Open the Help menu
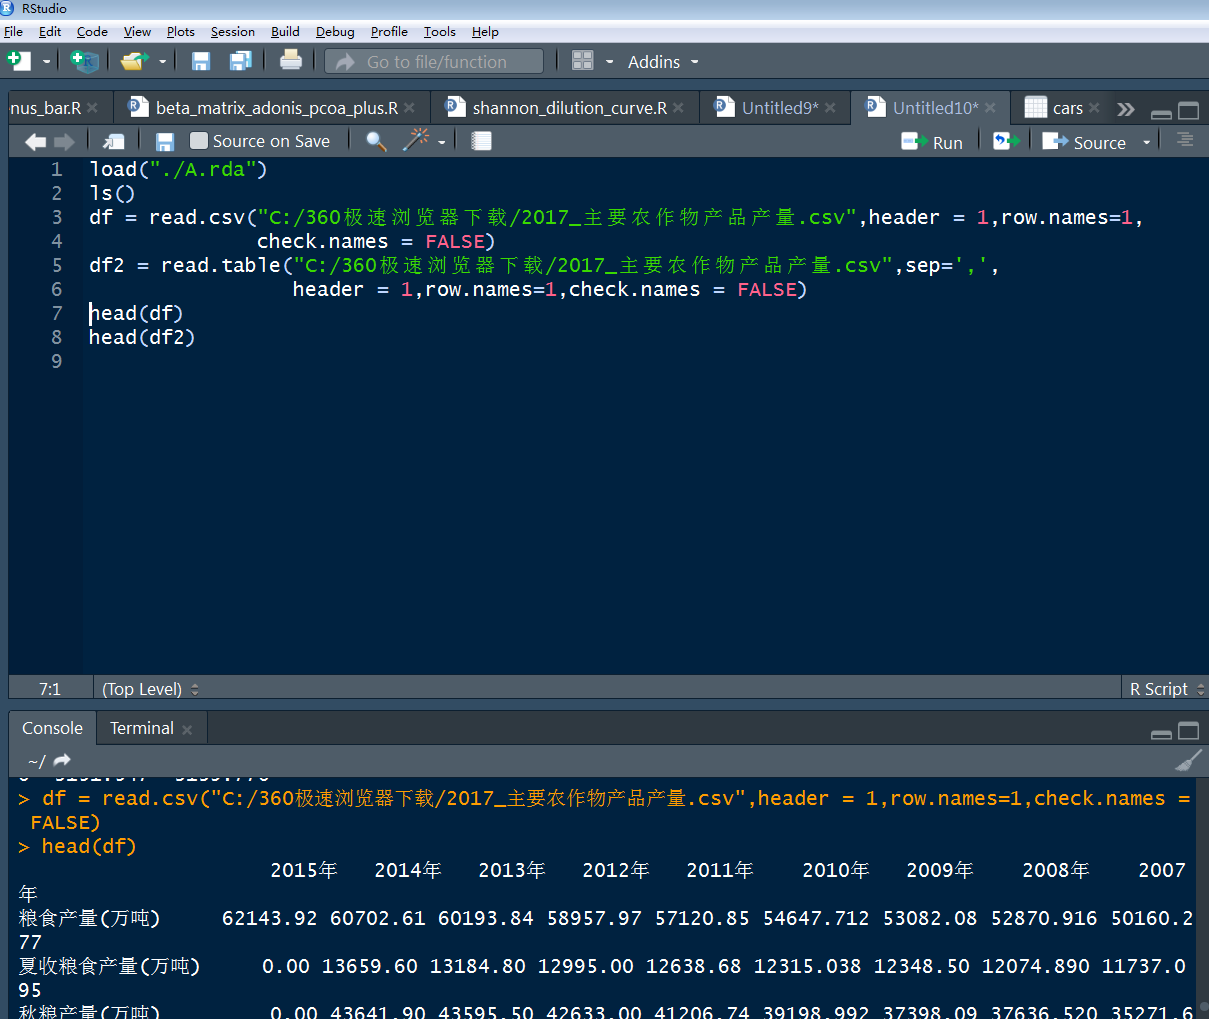1209x1019 pixels. click(x=485, y=31)
